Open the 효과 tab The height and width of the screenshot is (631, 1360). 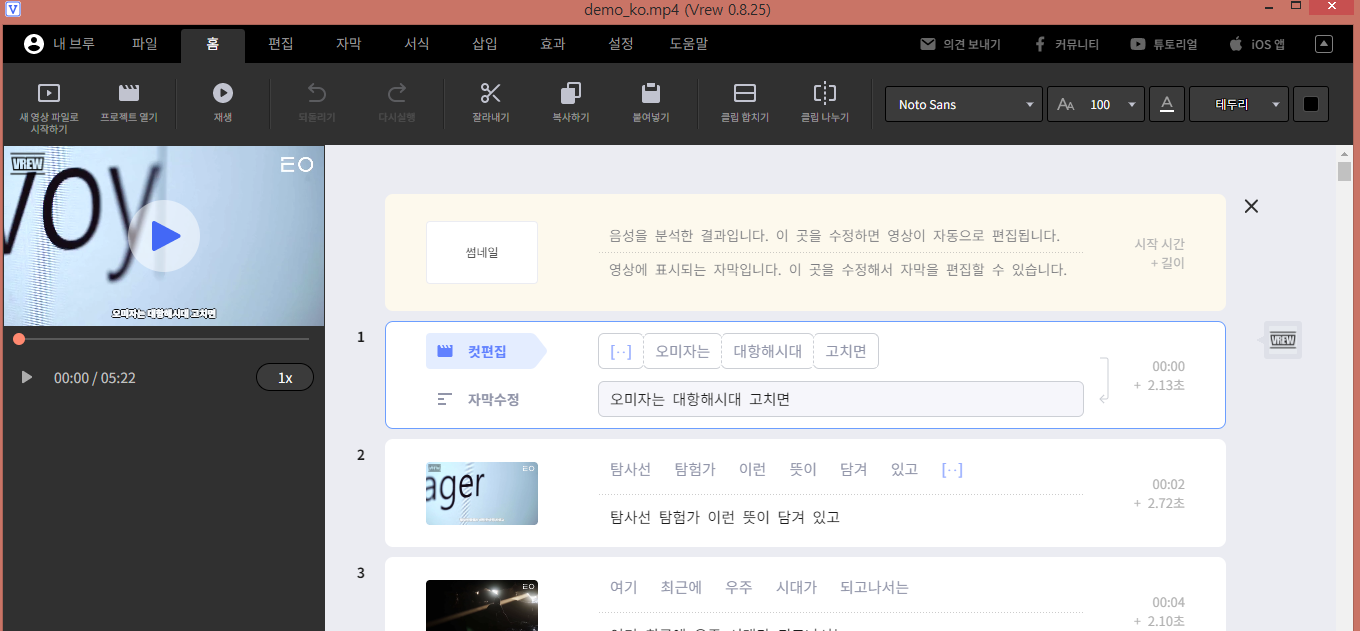(553, 44)
